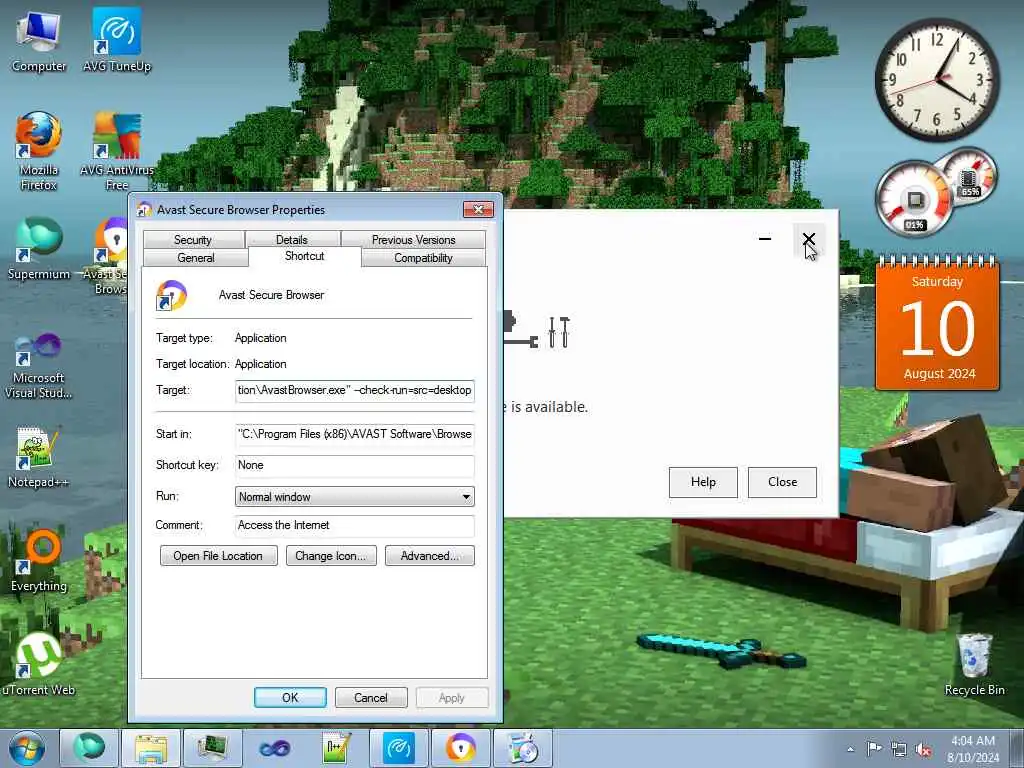
Task: Cancel the Properties dialog
Action: (x=371, y=697)
